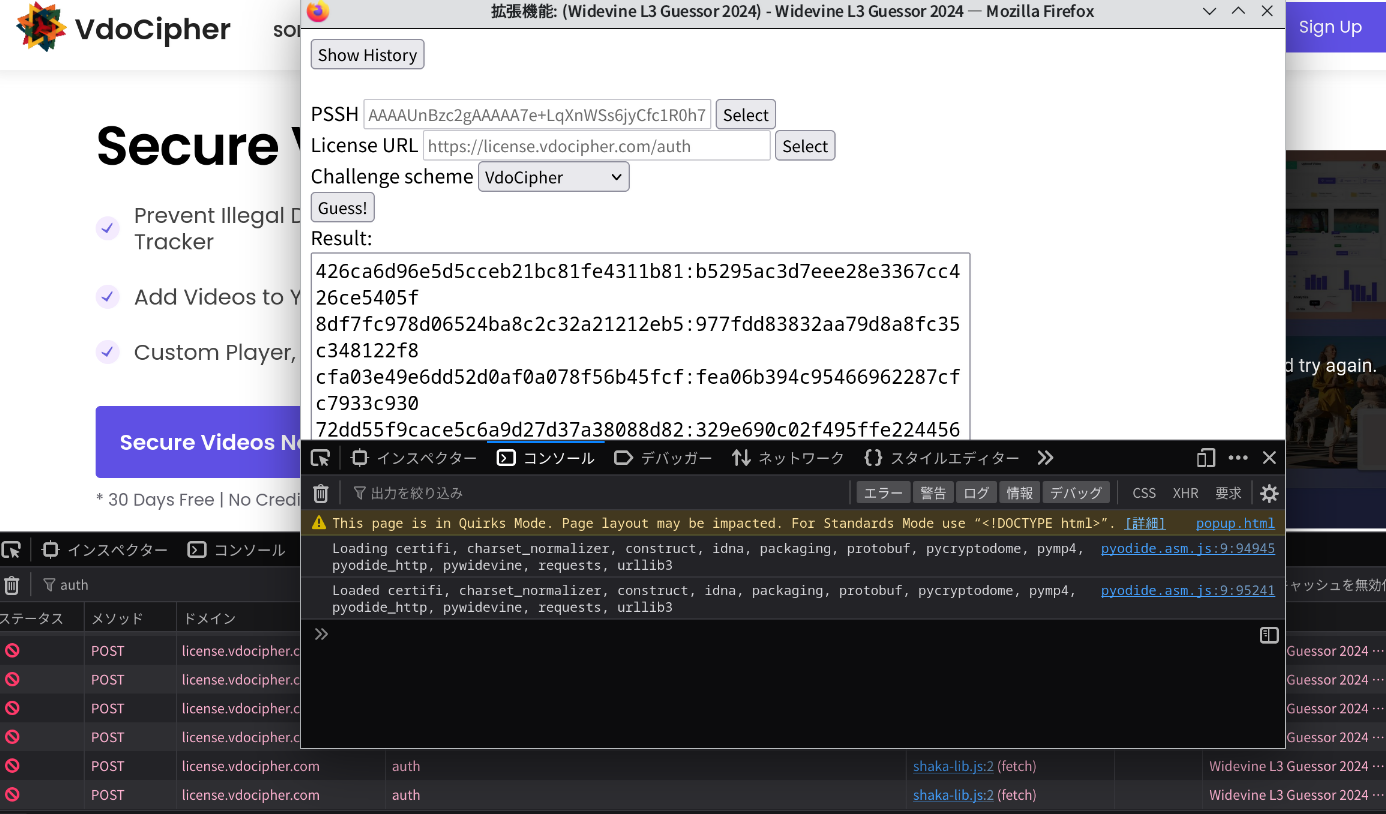1386x814 pixels.
Task: Click the Quirks Mode warning triangle icon
Action: point(319,523)
